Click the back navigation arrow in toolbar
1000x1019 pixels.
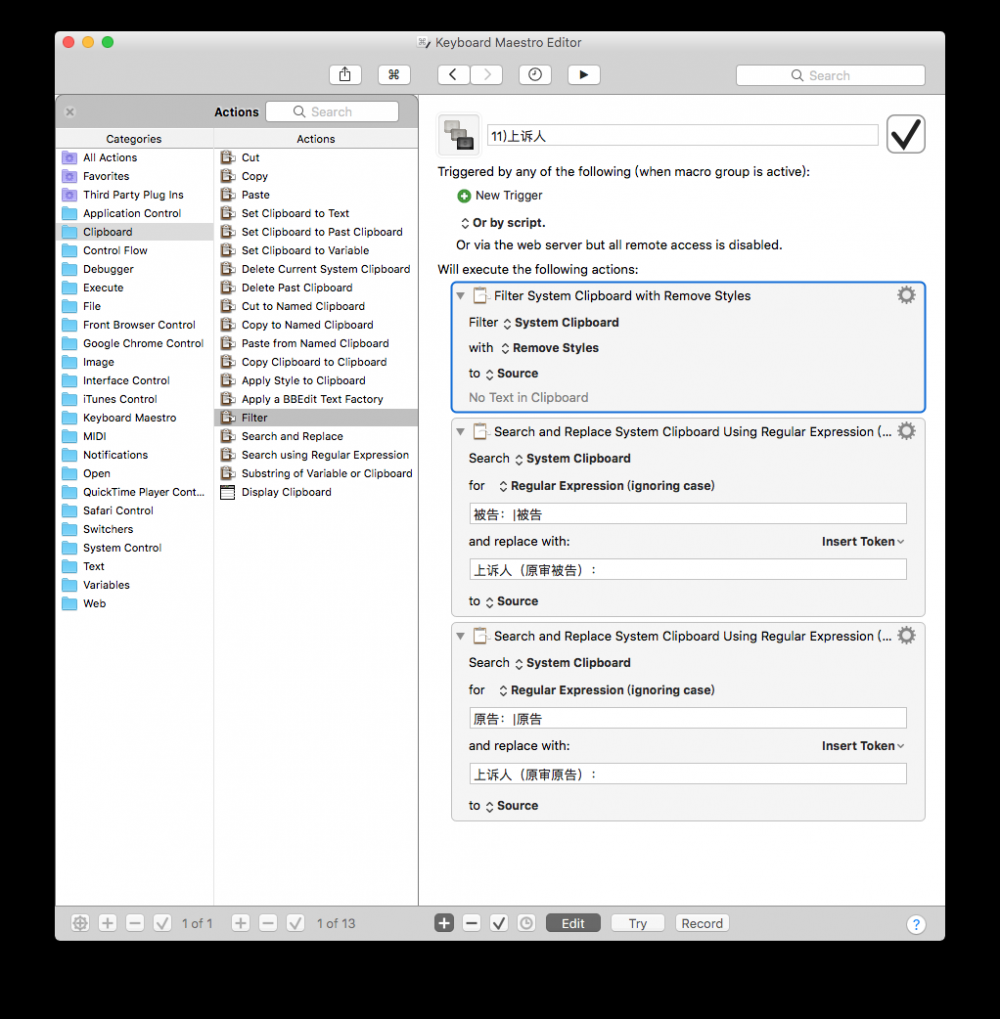click(452, 74)
